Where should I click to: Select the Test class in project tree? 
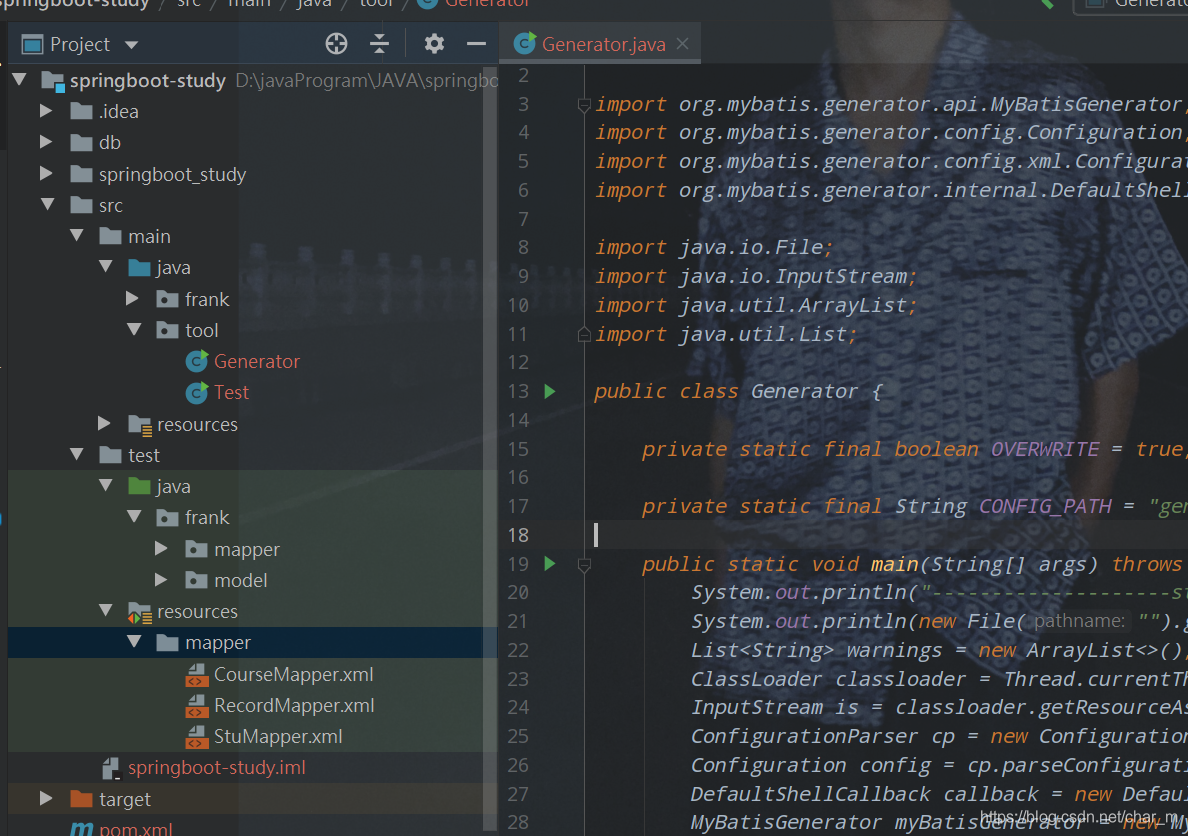click(231, 393)
